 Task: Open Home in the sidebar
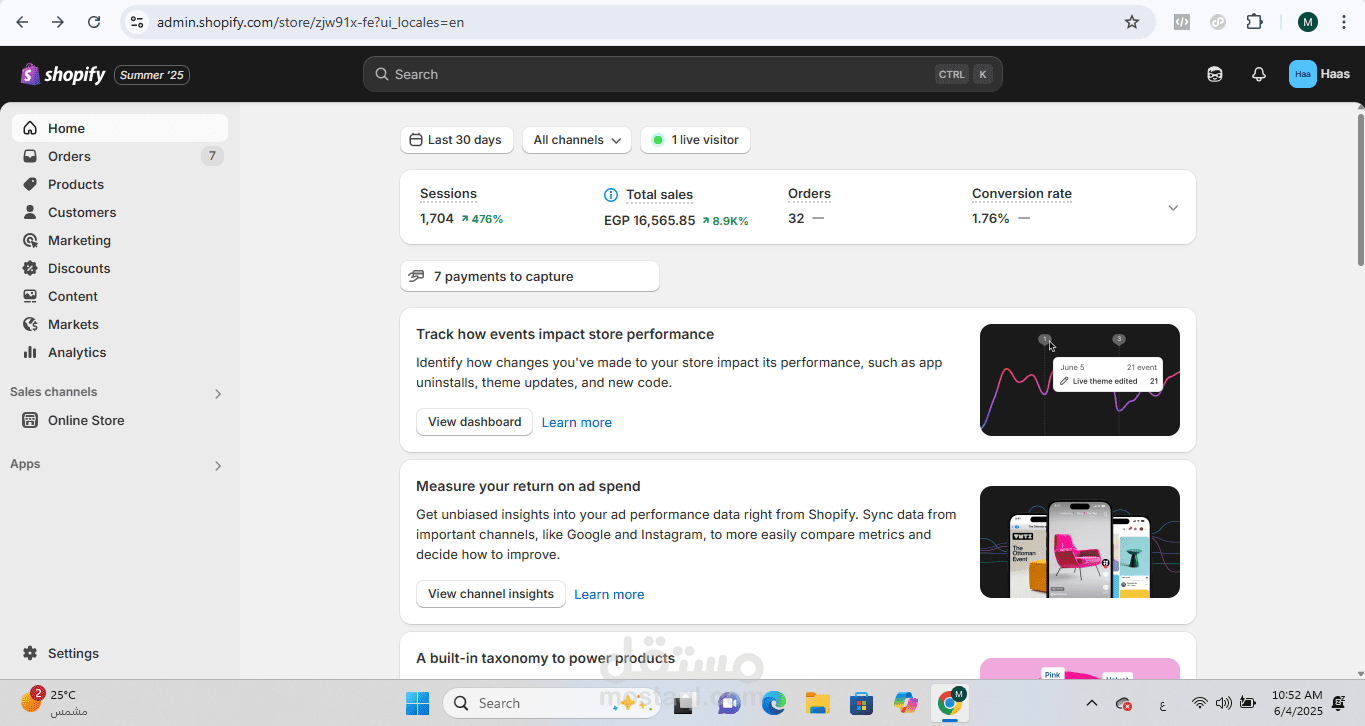(120, 128)
